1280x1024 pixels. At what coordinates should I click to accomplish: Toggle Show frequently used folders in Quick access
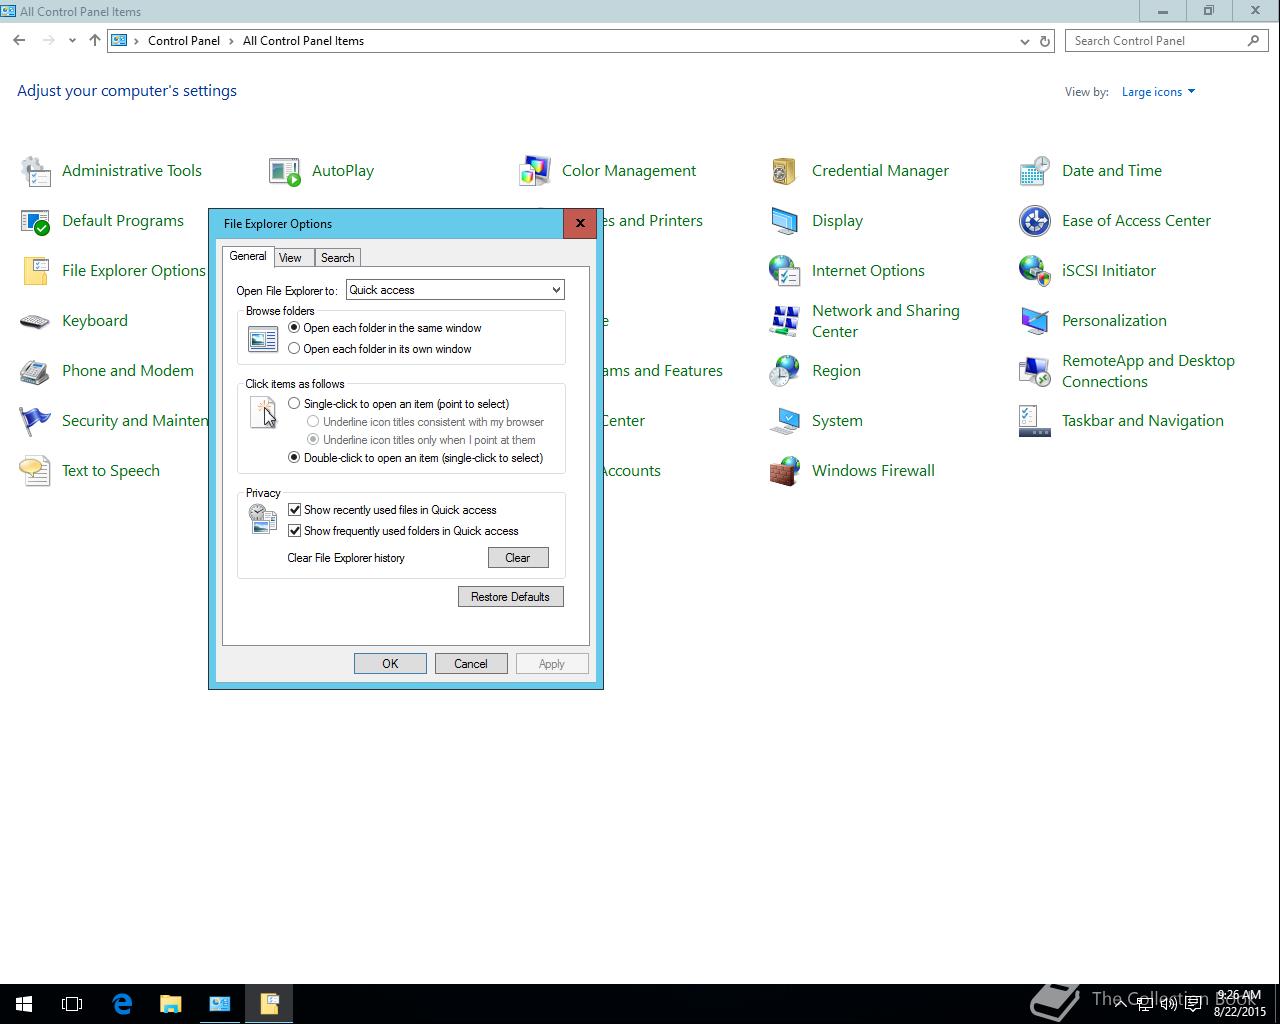pyautogui.click(x=295, y=531)
